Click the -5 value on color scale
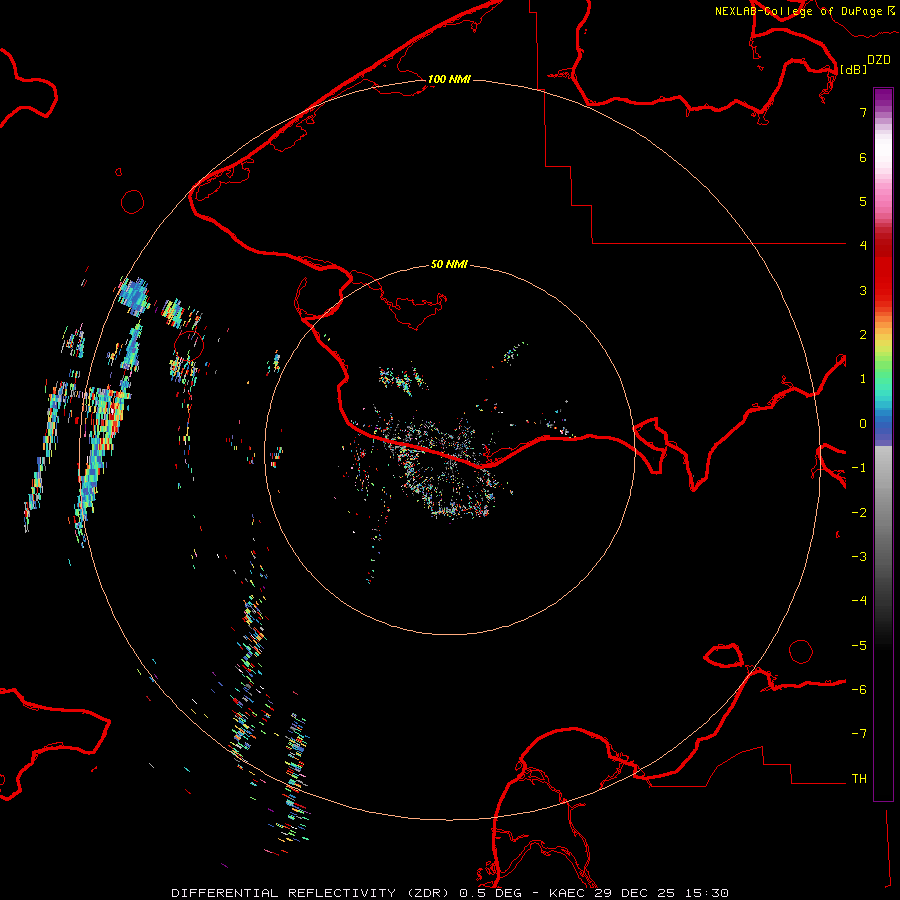 pyautogui.click(x=859, y=646)
